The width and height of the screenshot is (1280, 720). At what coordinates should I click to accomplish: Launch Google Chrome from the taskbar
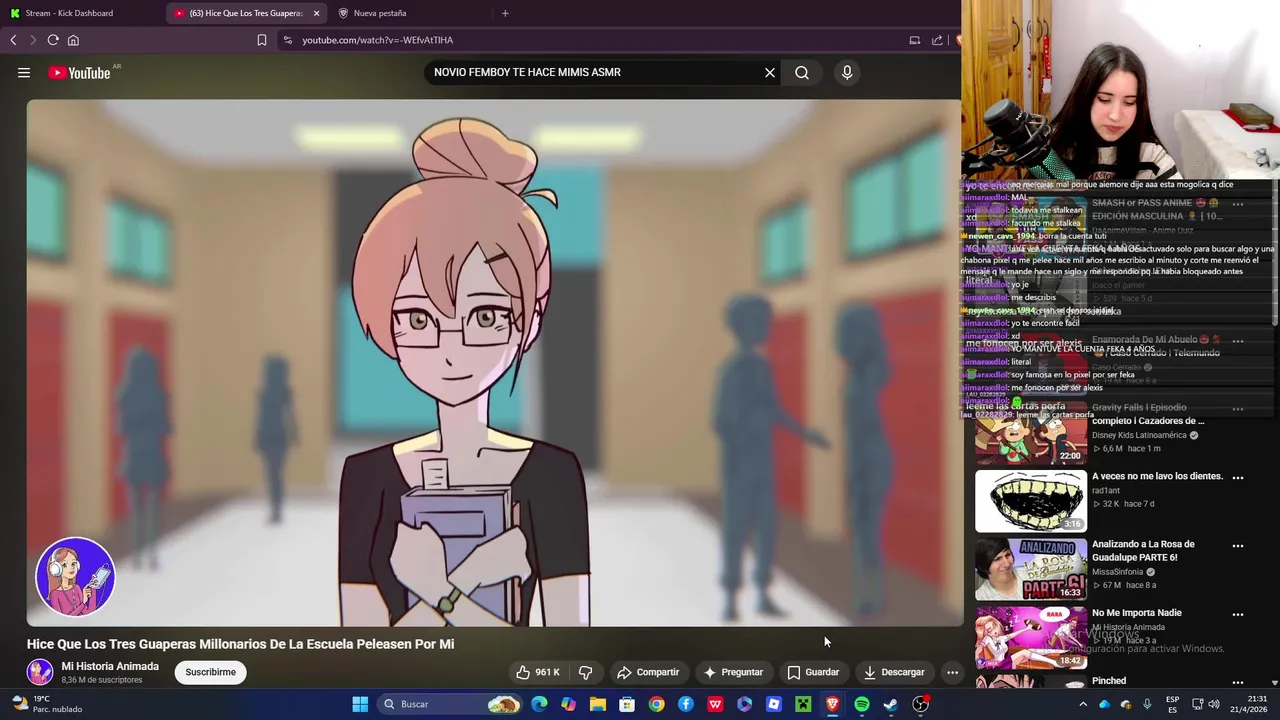pyautogui.click(x=656, y=704)
